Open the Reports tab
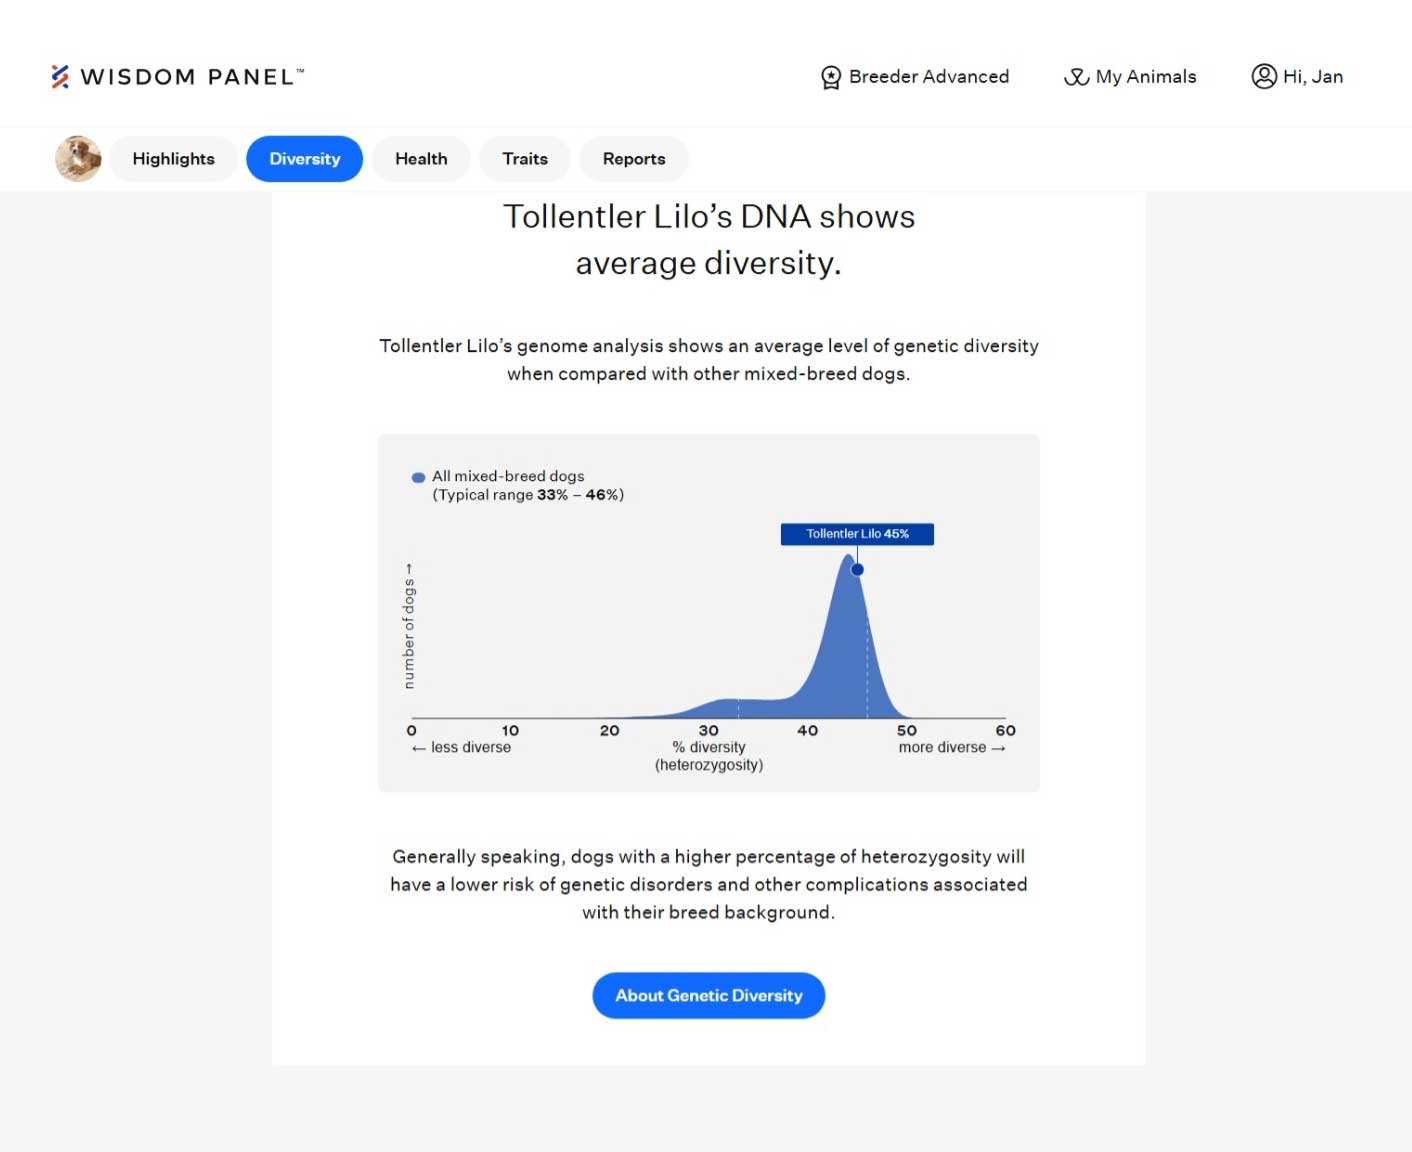Image resolution: width=1412 pixels, height=1152 pixels. [x=634, y=159]
